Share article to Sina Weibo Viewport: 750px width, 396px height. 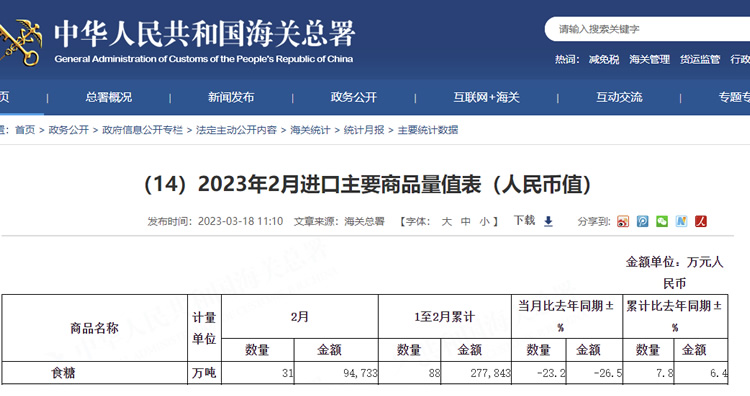click(x=623, y=221)
